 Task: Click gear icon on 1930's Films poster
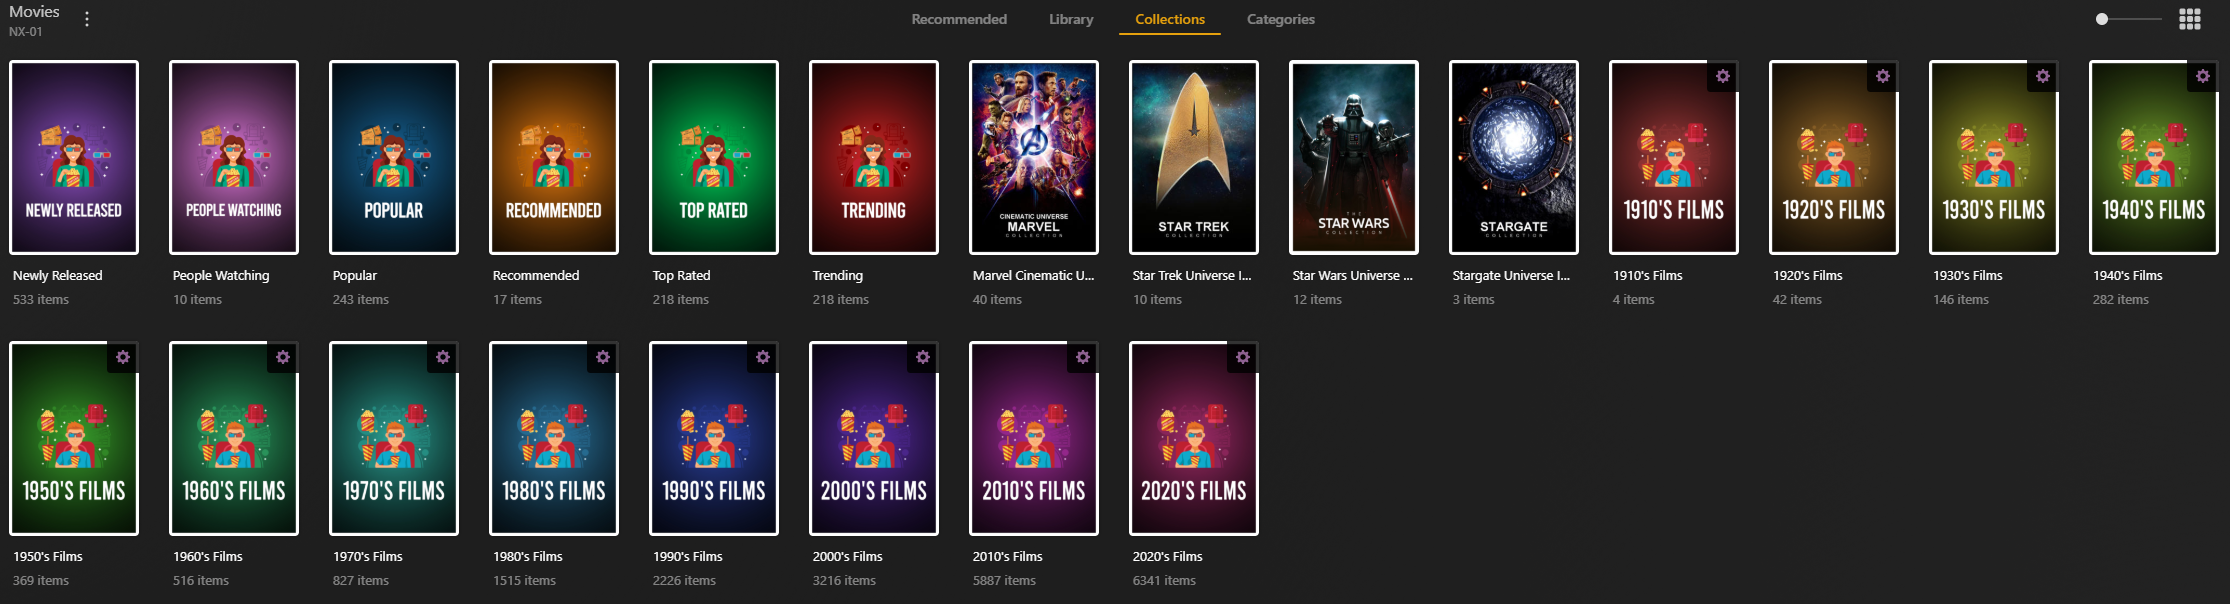click(2042, 77)
